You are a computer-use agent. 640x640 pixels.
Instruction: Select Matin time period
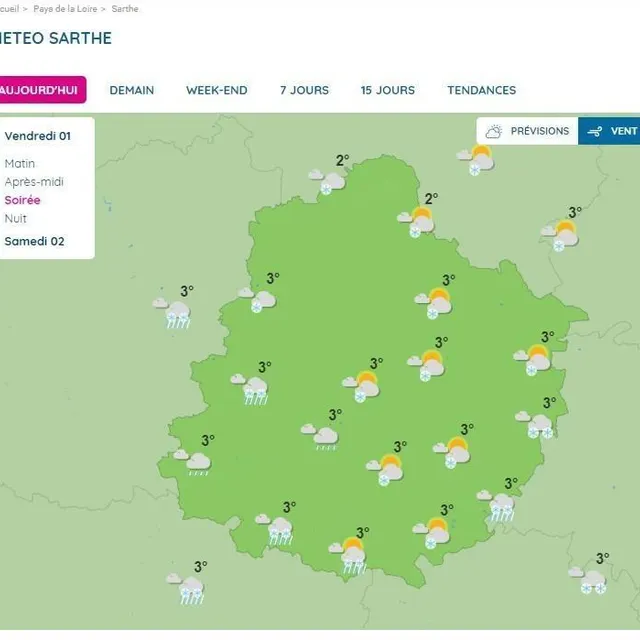[20, 164]
